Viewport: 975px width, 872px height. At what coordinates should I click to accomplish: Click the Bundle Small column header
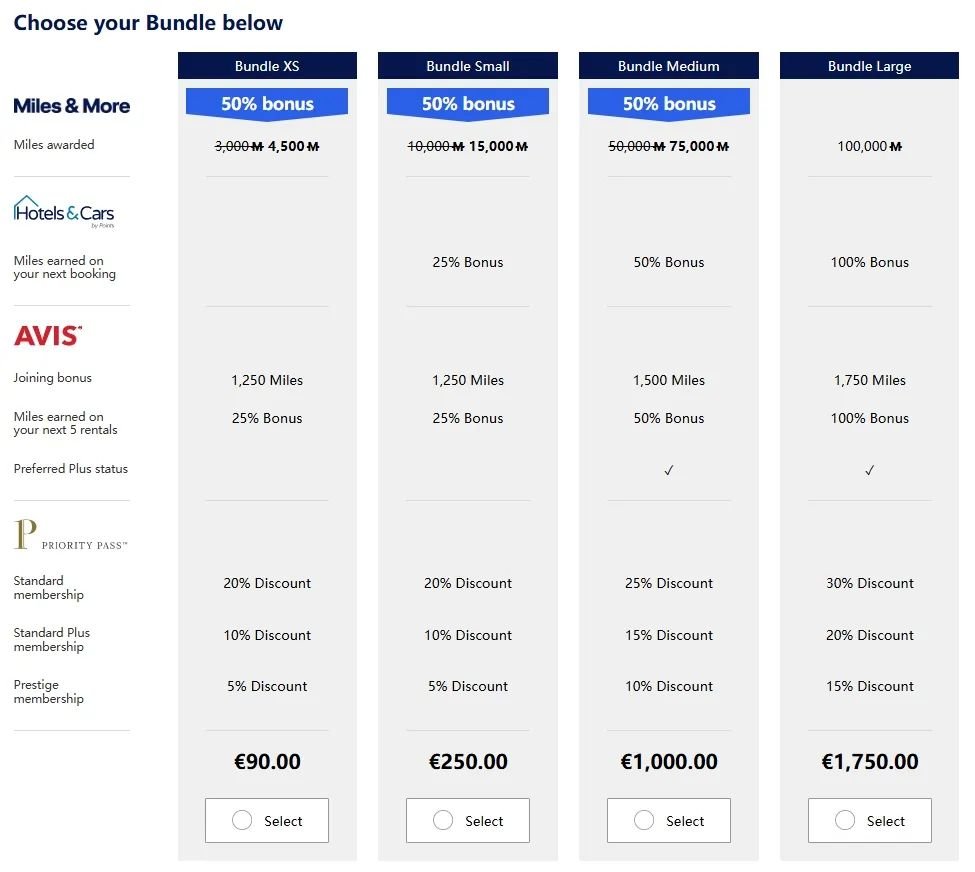tap(468, 66)
